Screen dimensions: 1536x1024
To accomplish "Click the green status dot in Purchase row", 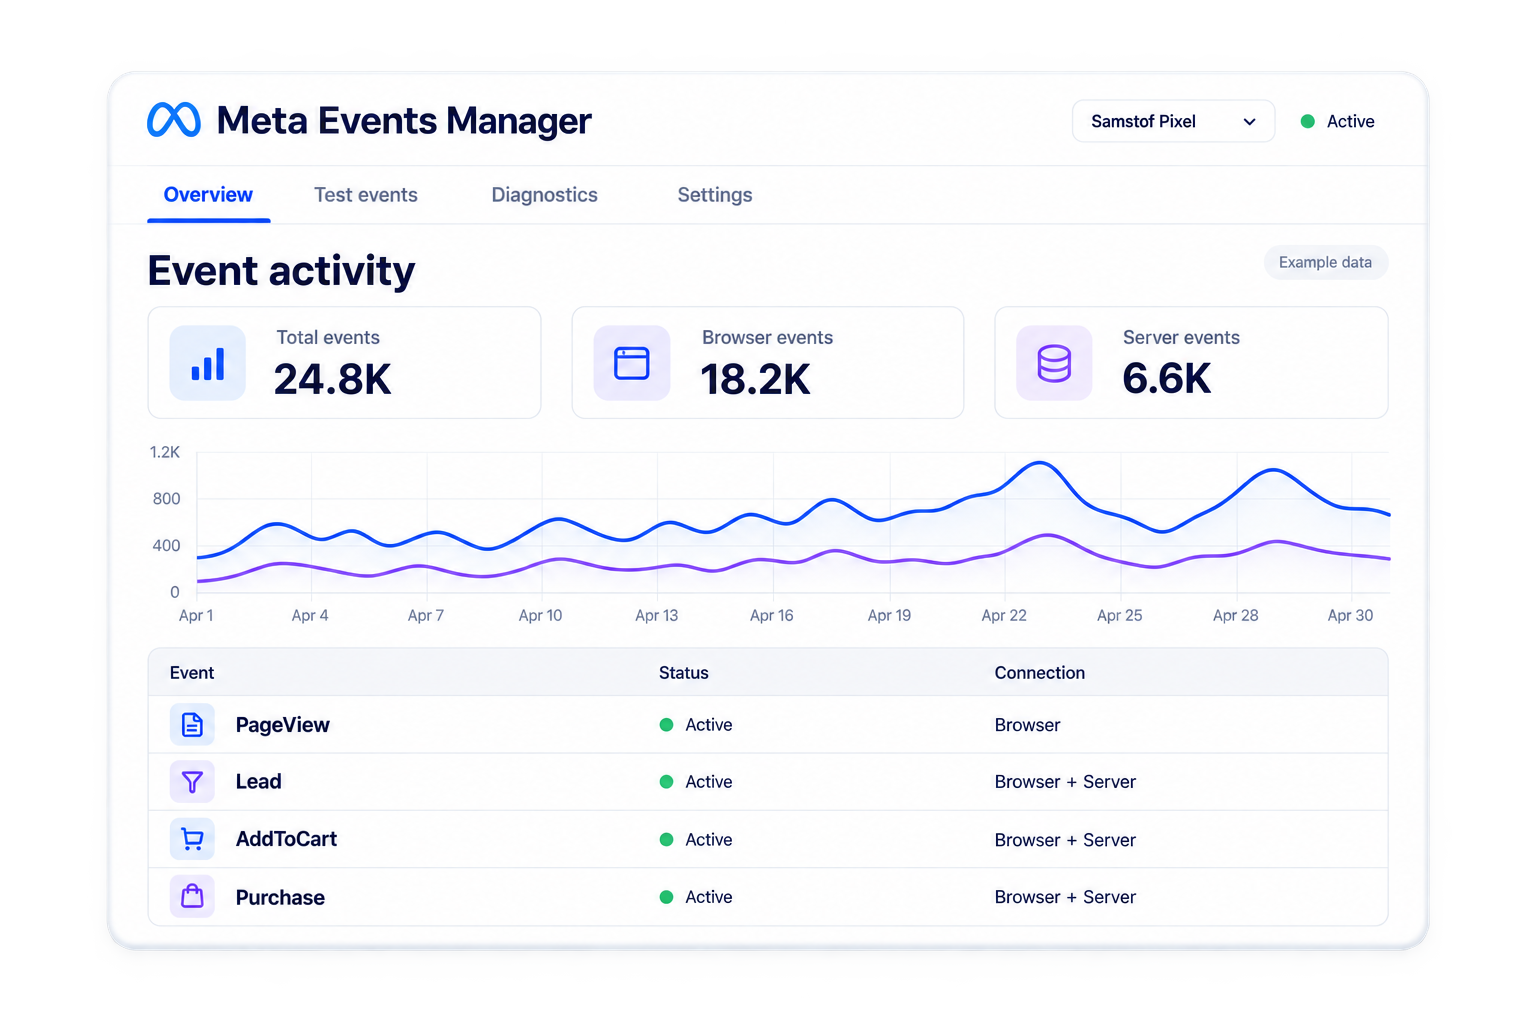I will click(x=666, y=897).
